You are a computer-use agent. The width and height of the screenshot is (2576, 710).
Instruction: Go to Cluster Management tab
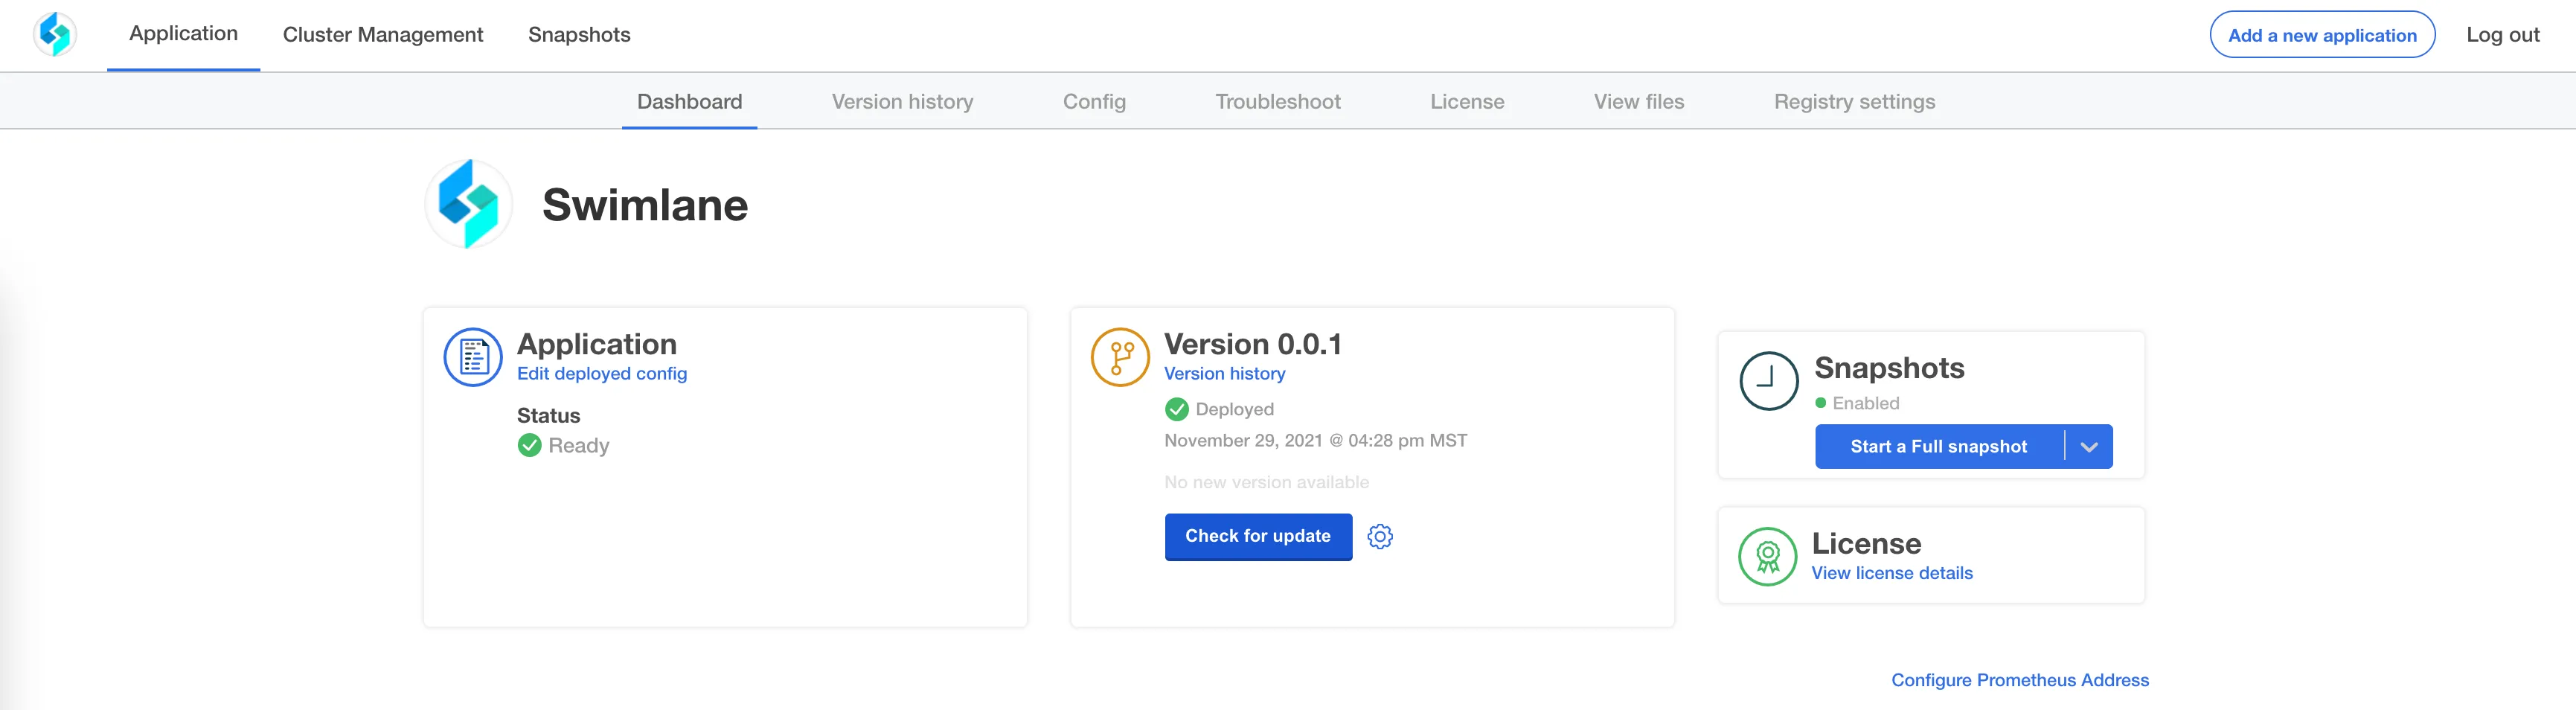(383, 35)
